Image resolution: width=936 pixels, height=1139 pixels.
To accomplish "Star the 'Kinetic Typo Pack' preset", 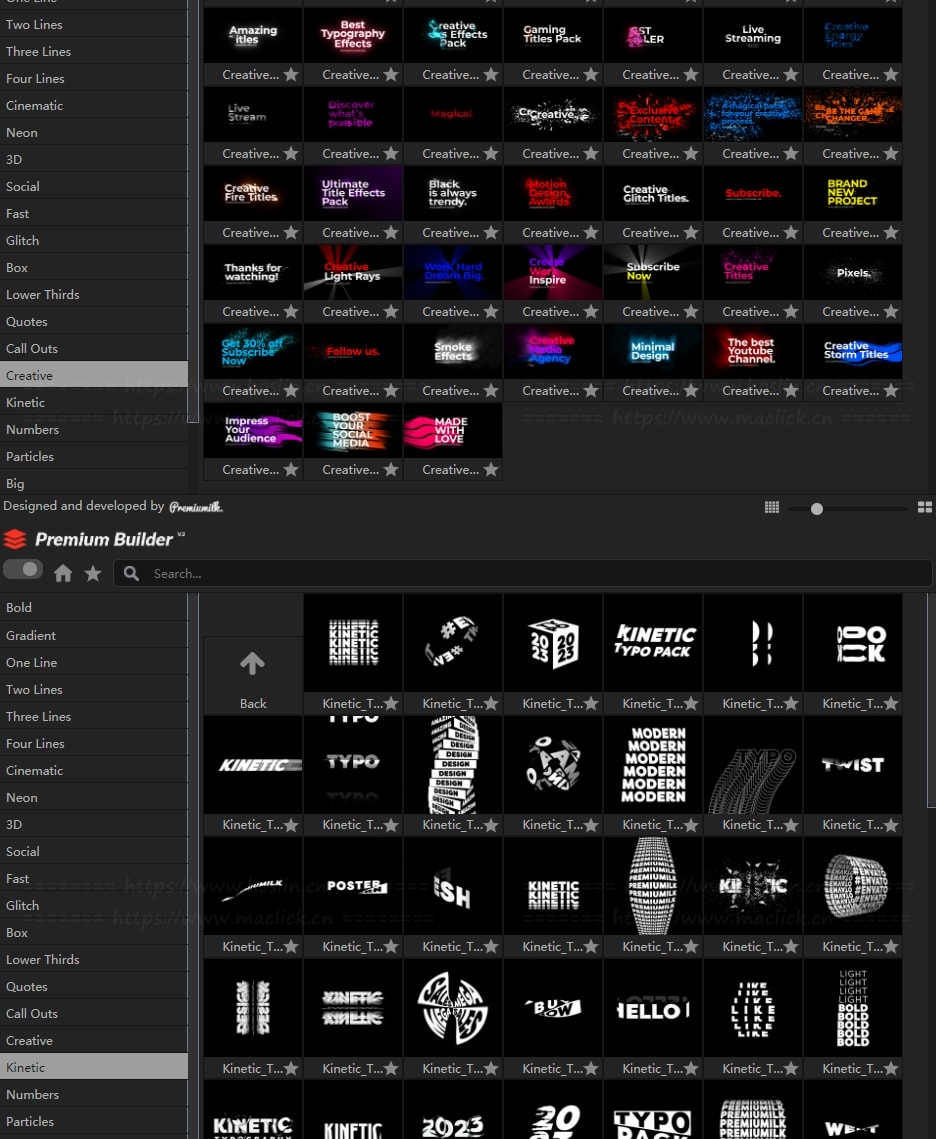I will pos(691,703).
